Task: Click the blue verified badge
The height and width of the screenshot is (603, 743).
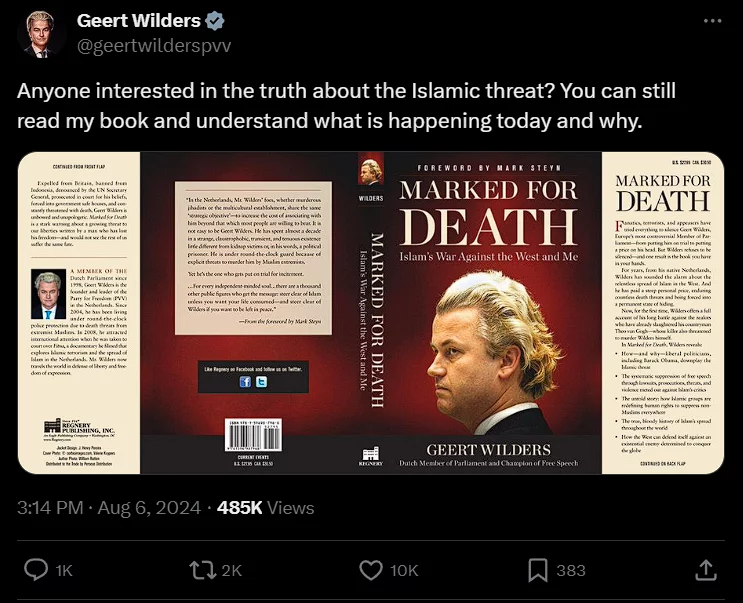Action: click(215, 21)
